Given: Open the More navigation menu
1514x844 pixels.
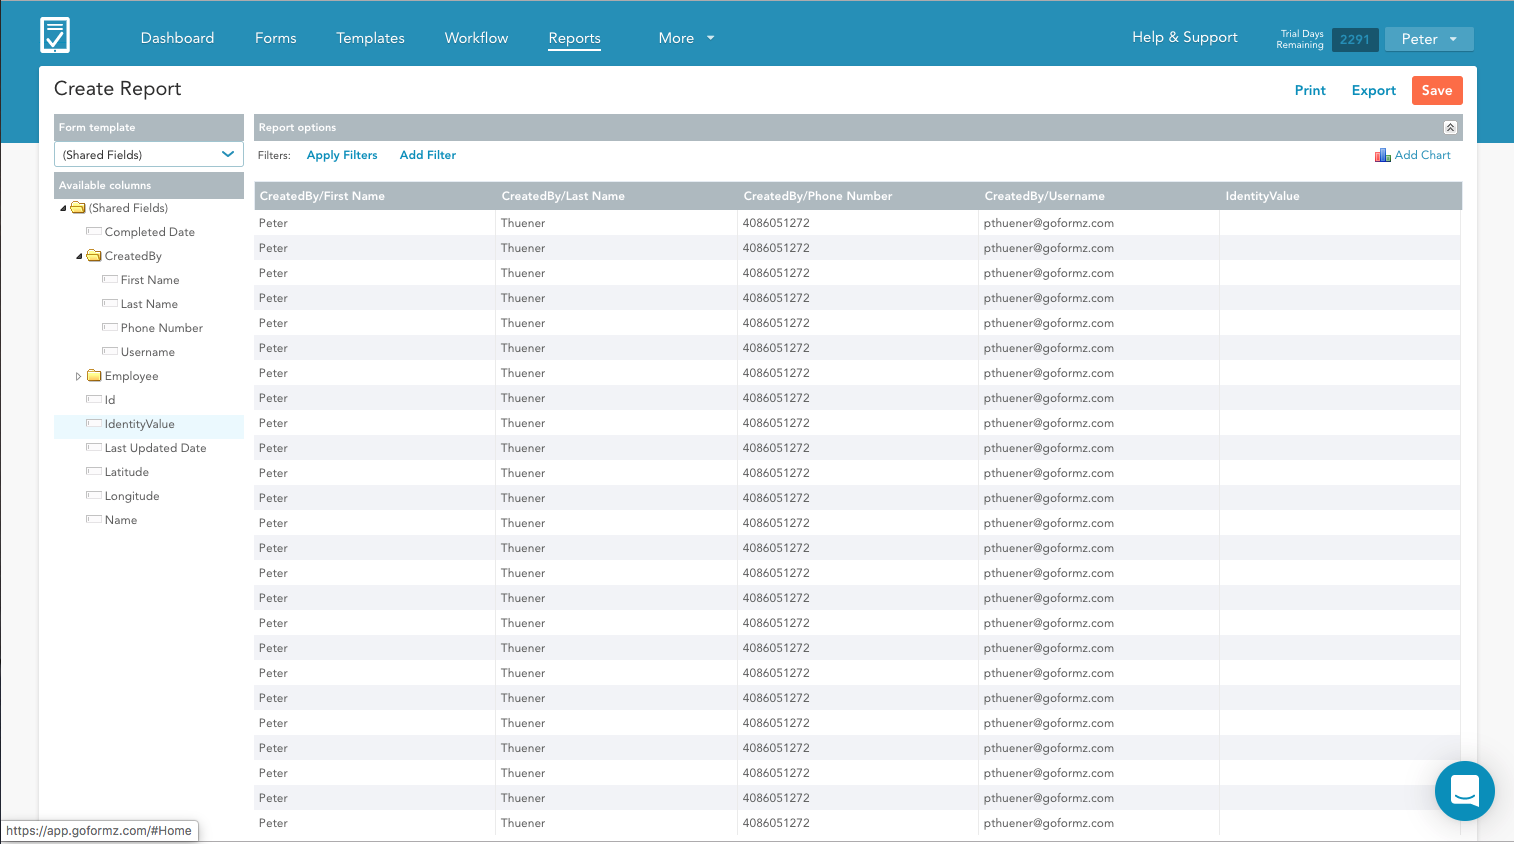Looking at the screenshot, I should (x=686, y=38).
